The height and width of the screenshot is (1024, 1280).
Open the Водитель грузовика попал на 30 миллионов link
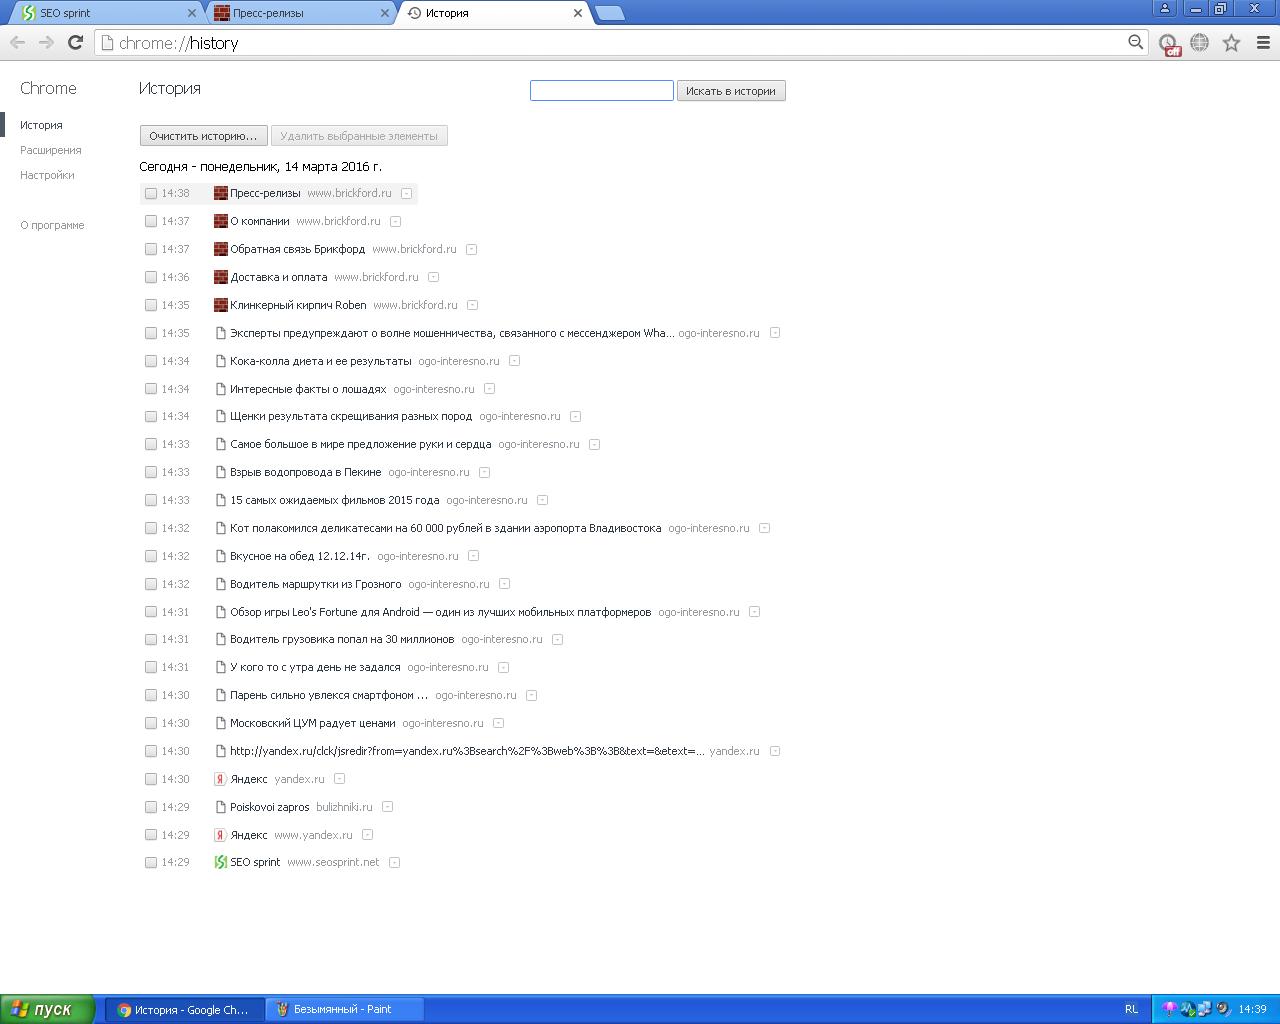(342, 639)
